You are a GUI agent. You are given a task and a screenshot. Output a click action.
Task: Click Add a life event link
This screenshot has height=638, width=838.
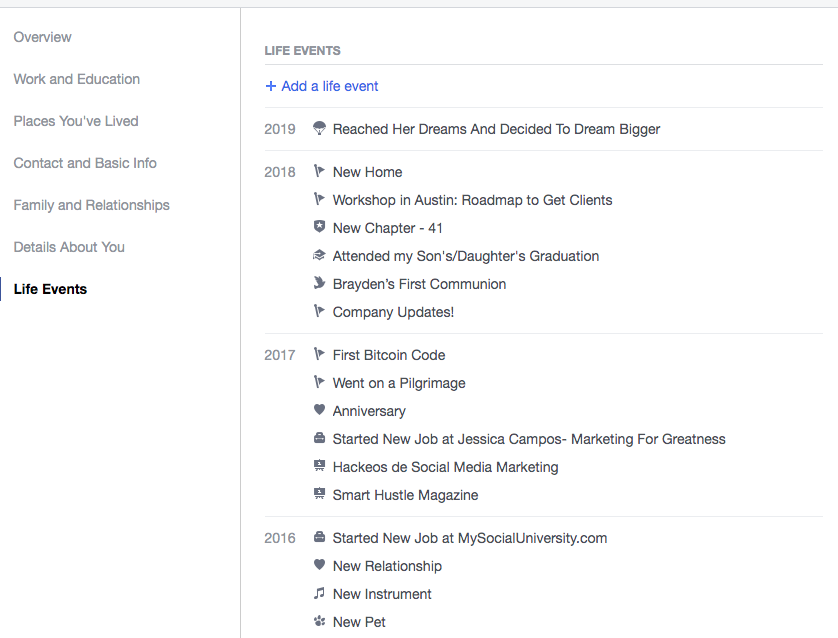tap(322, 86)
